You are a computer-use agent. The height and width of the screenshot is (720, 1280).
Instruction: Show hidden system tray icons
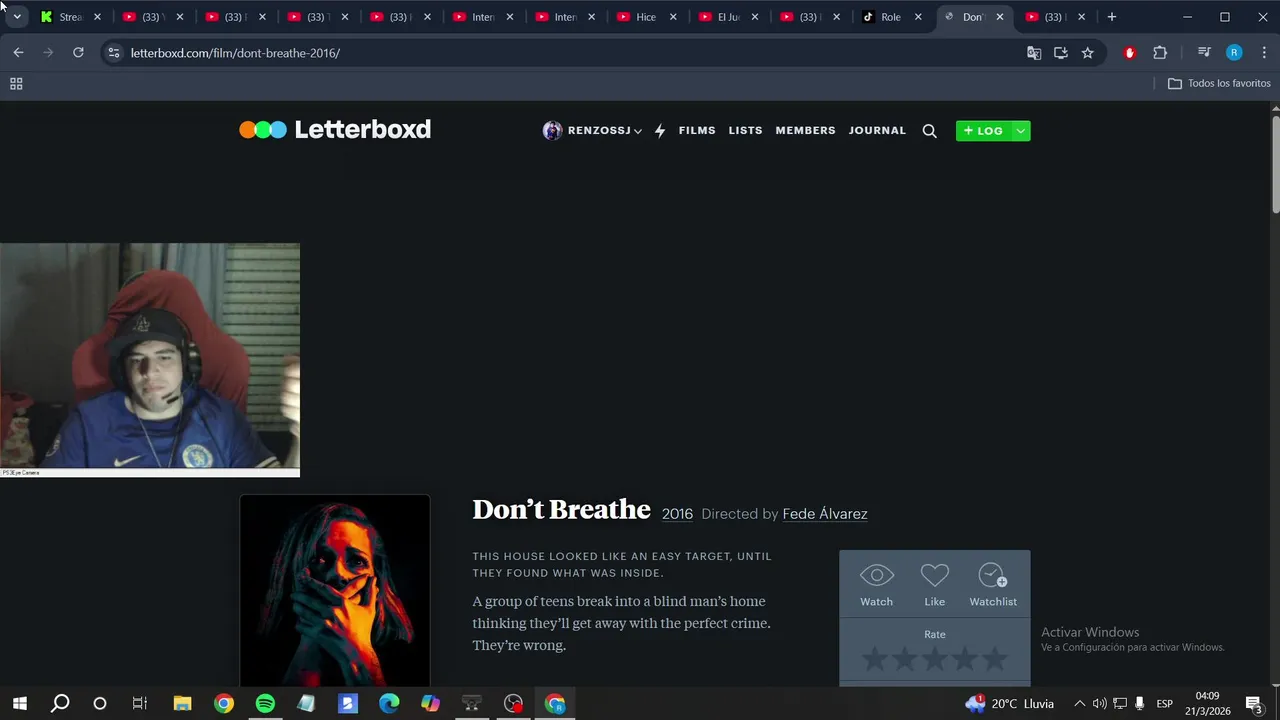pyautogui.click(x=1079, y=704)
